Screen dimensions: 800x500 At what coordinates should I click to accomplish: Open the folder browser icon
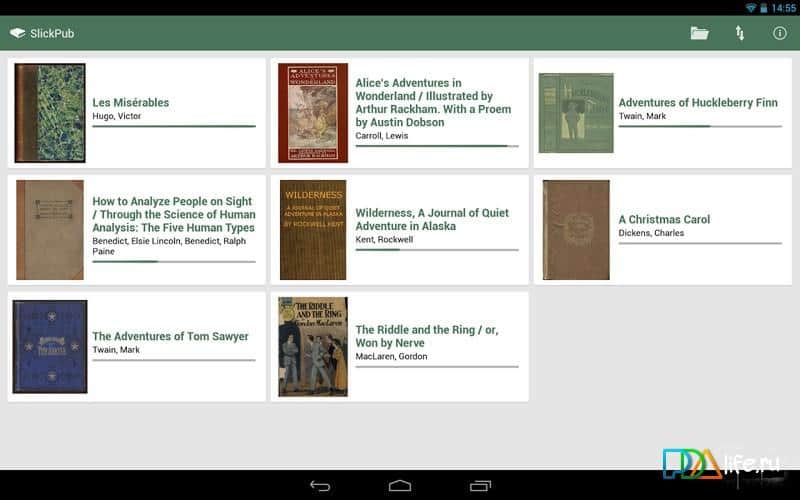point(699,33)
